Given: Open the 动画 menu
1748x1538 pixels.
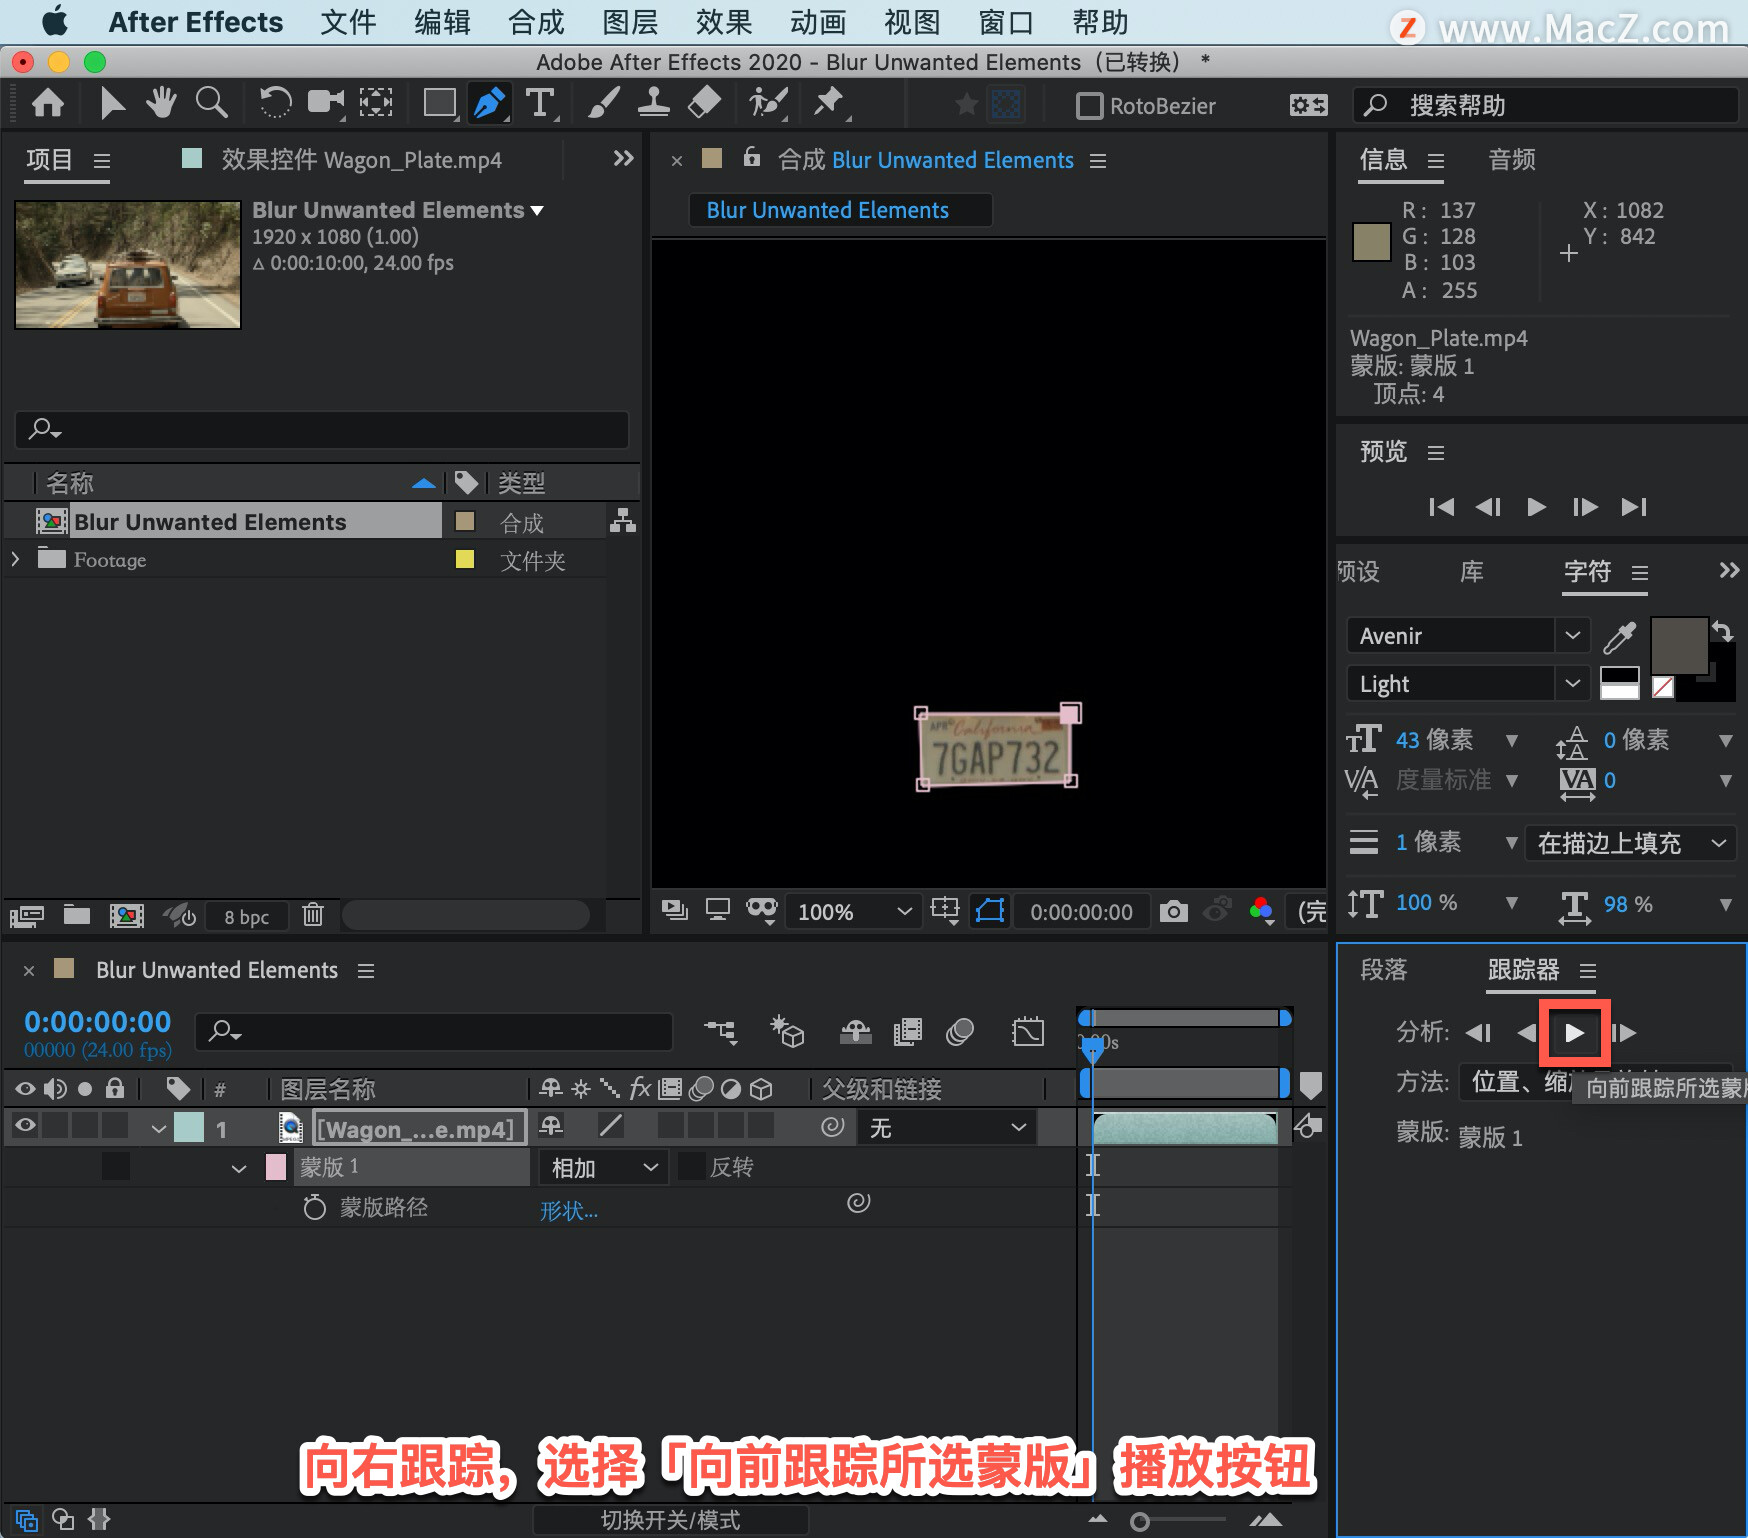Looking at the screenshot, I should click(818, 22).
